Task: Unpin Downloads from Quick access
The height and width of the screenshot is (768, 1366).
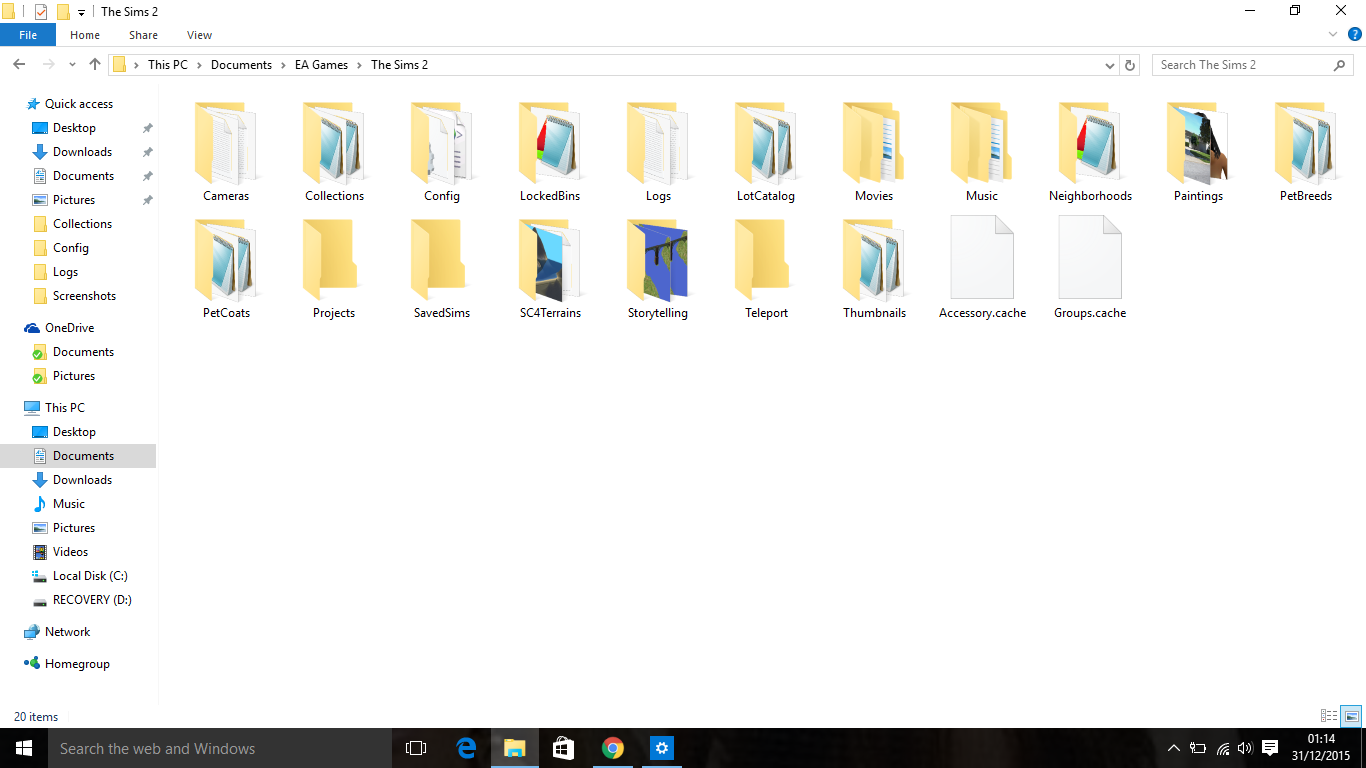Action: 147,152
